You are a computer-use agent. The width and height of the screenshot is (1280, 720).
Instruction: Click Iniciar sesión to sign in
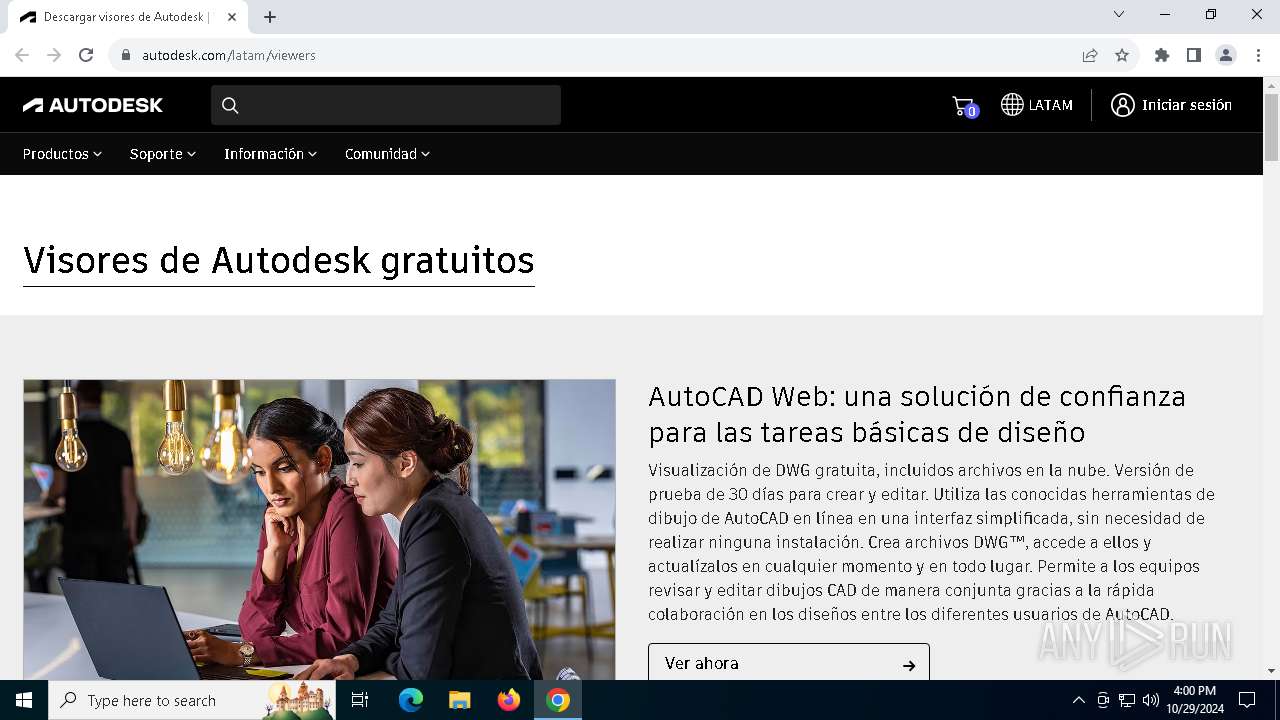click(1186, 105)
